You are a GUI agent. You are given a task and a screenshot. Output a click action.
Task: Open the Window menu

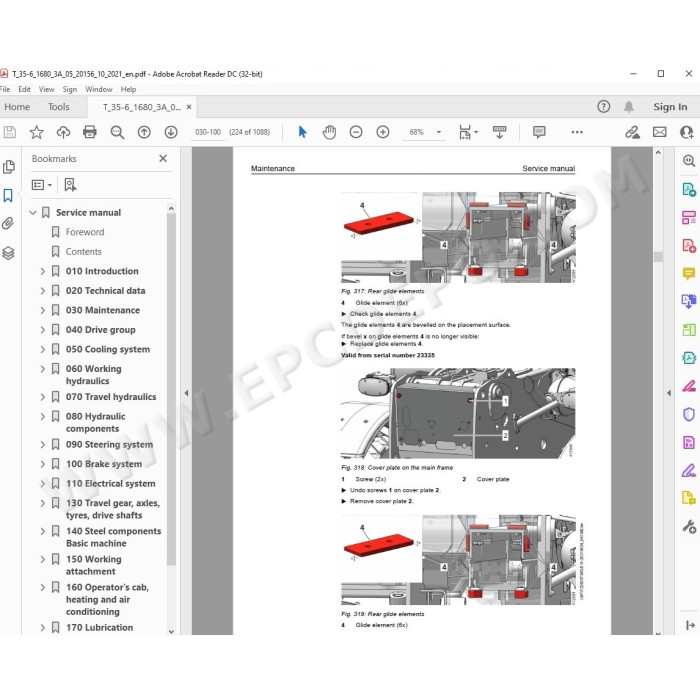click(99, 89)
